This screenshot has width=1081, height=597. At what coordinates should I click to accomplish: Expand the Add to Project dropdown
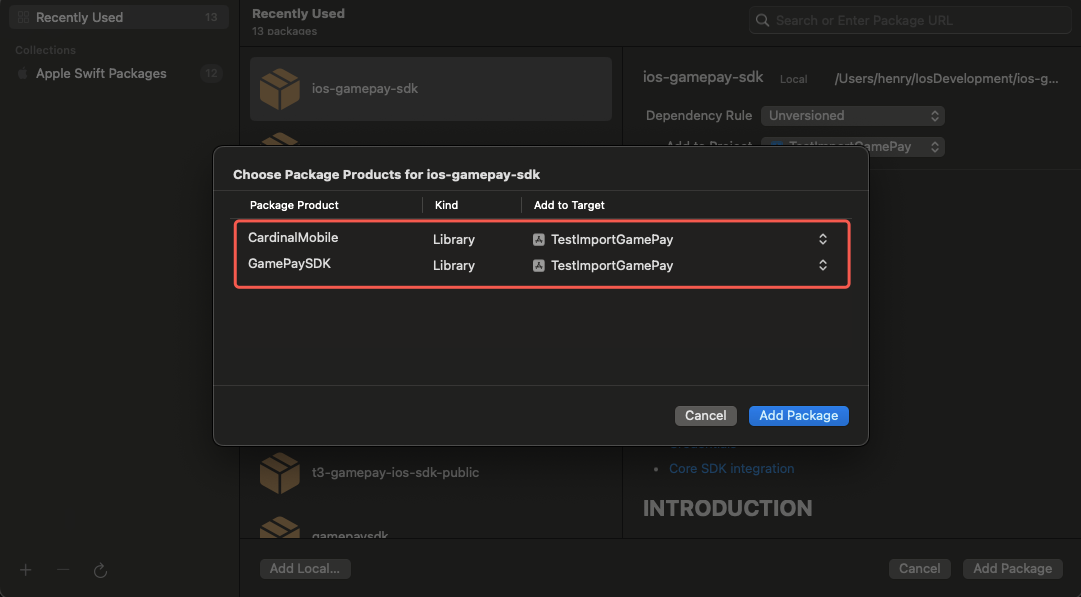click(934, 146)
